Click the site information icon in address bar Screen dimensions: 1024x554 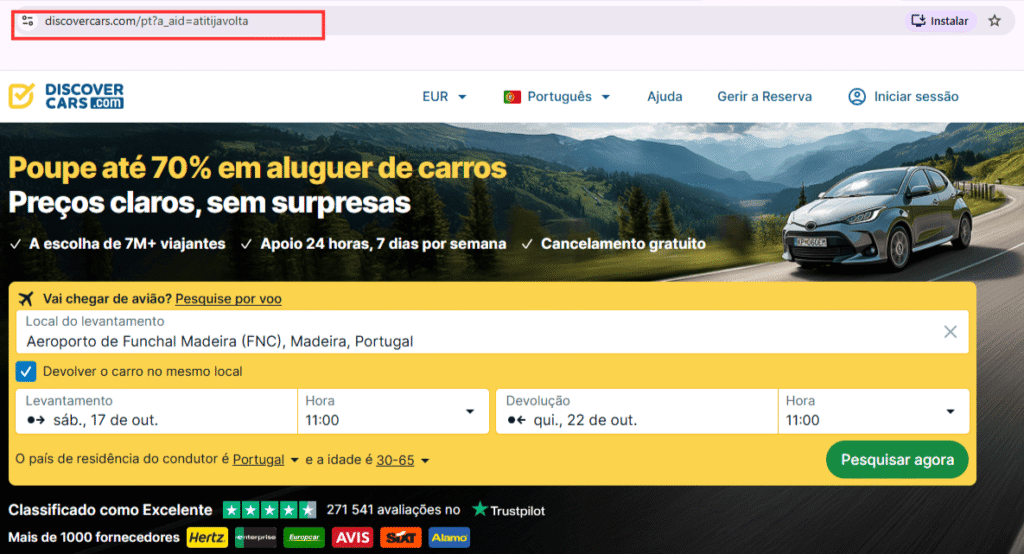click(x=27, y=21)
